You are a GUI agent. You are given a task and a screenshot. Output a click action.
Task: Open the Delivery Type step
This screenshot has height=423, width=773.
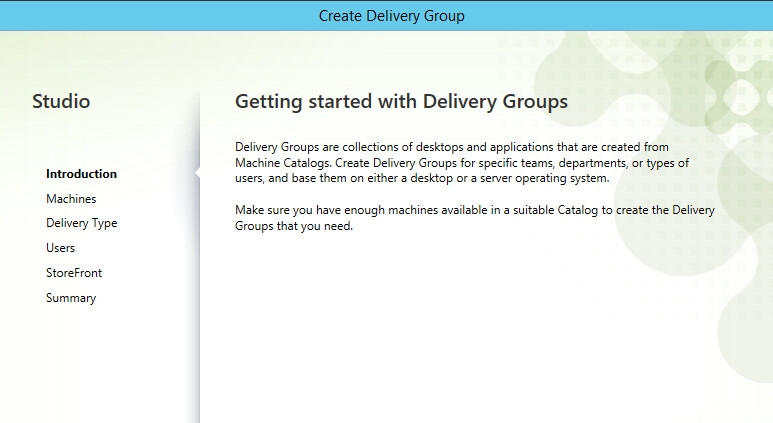tap(81, 223)
